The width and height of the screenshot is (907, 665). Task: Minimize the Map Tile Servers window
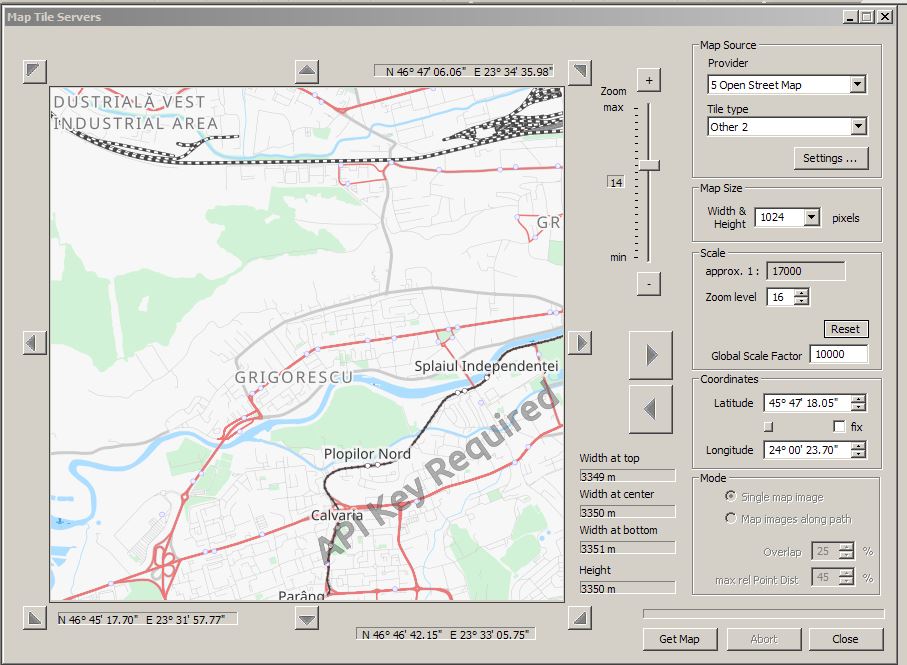[850, 17]
